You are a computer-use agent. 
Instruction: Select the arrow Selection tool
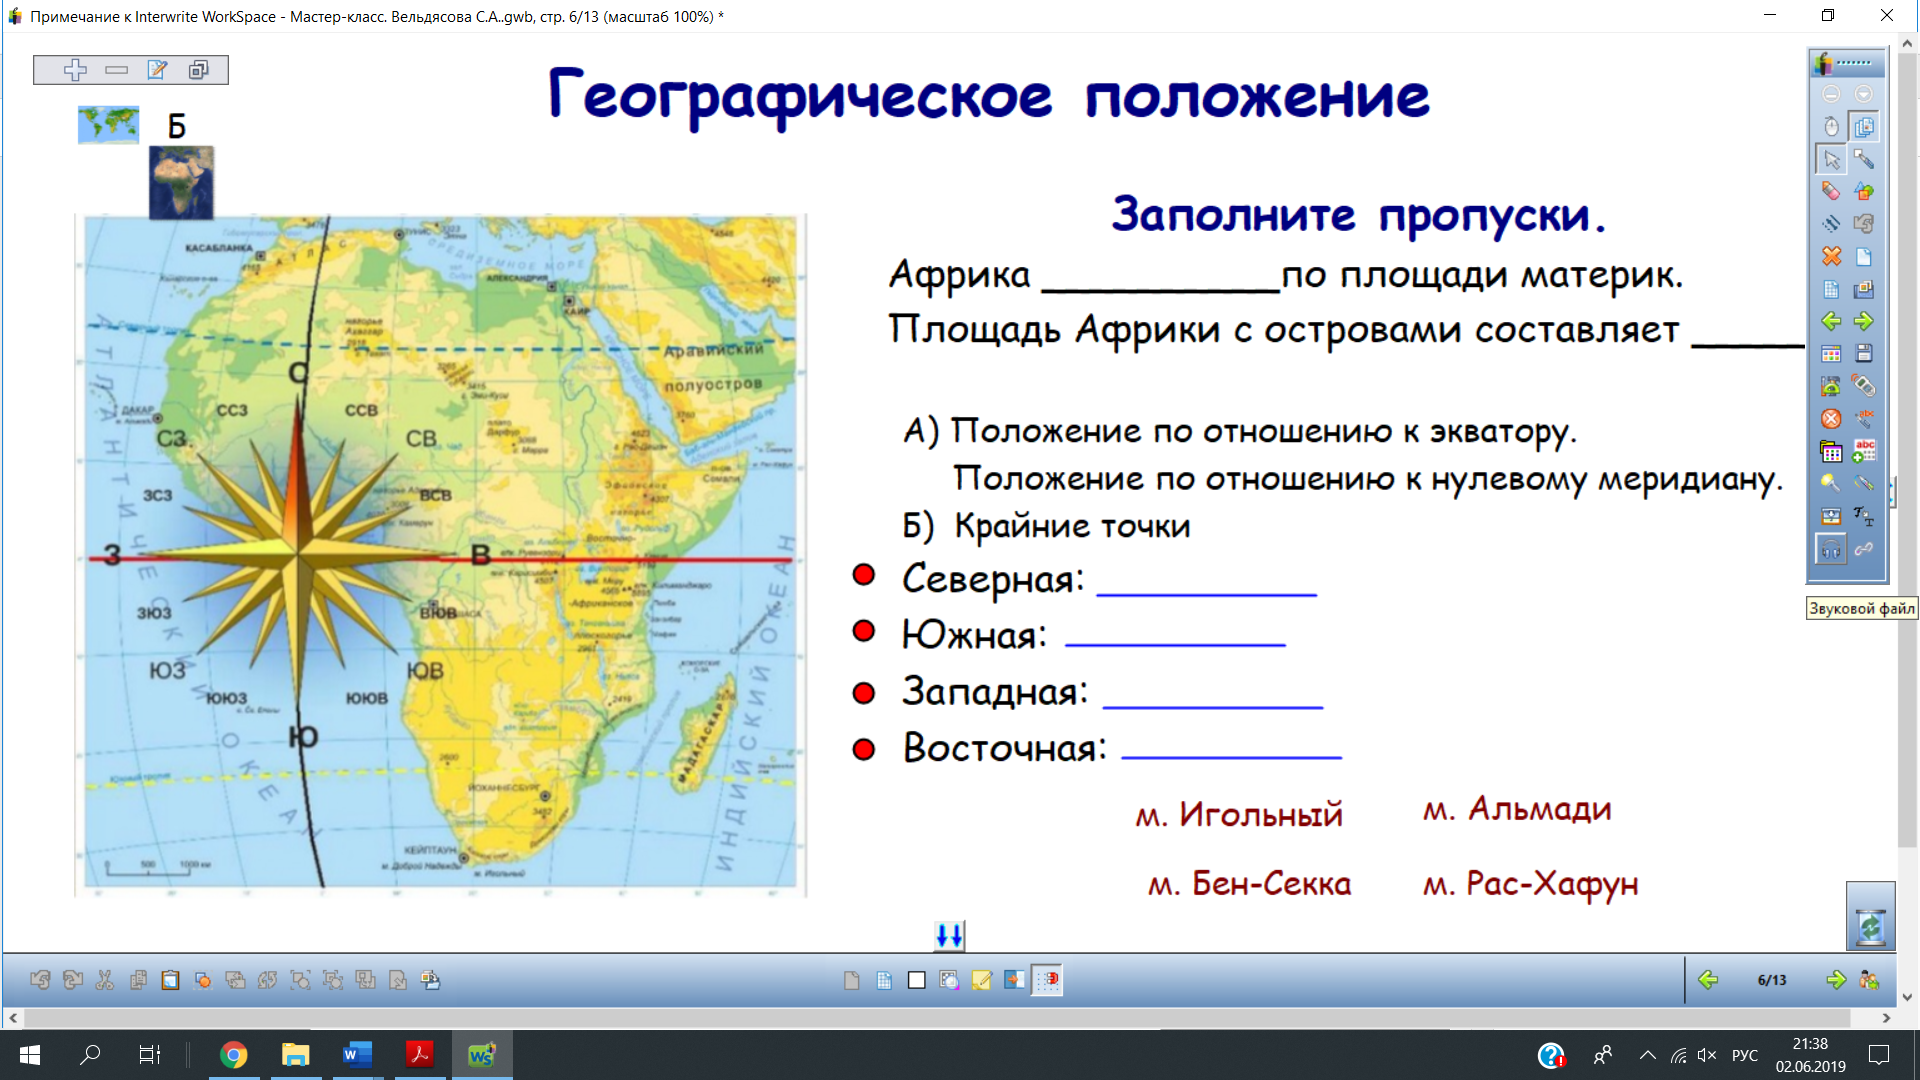point(1830,159)
